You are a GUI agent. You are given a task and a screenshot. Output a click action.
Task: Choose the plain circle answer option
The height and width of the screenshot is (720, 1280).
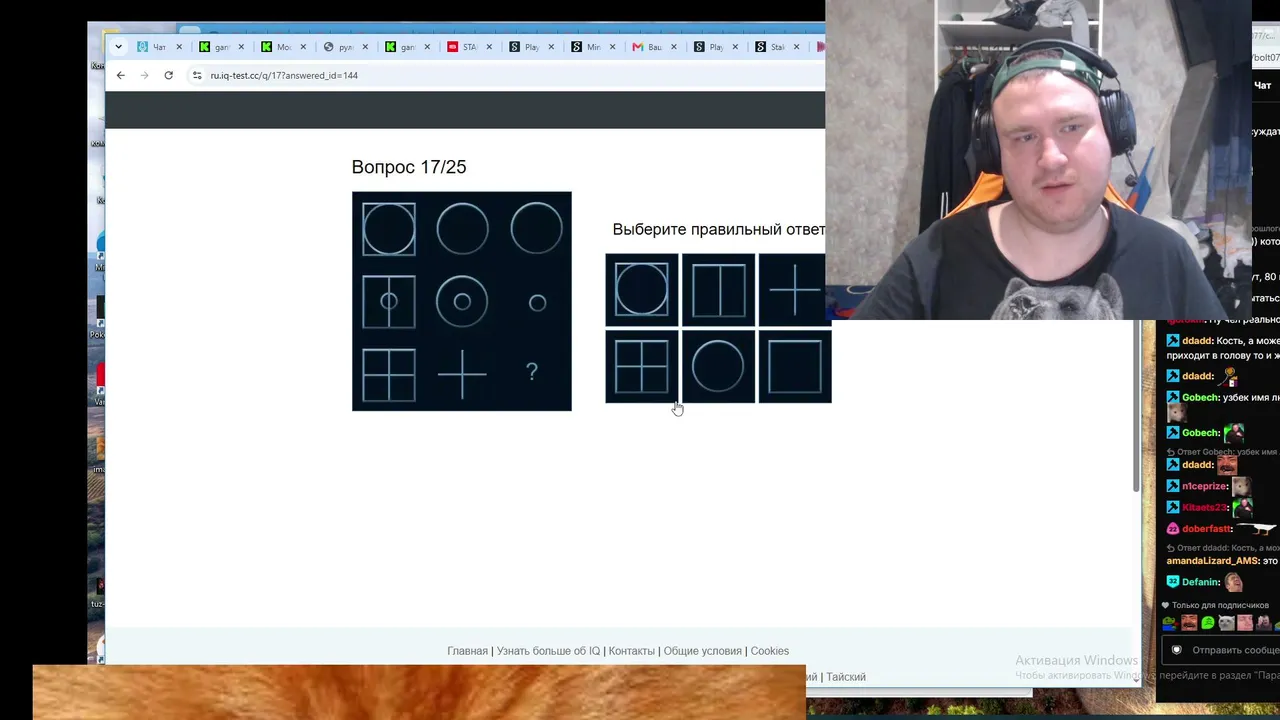point(718,366)
